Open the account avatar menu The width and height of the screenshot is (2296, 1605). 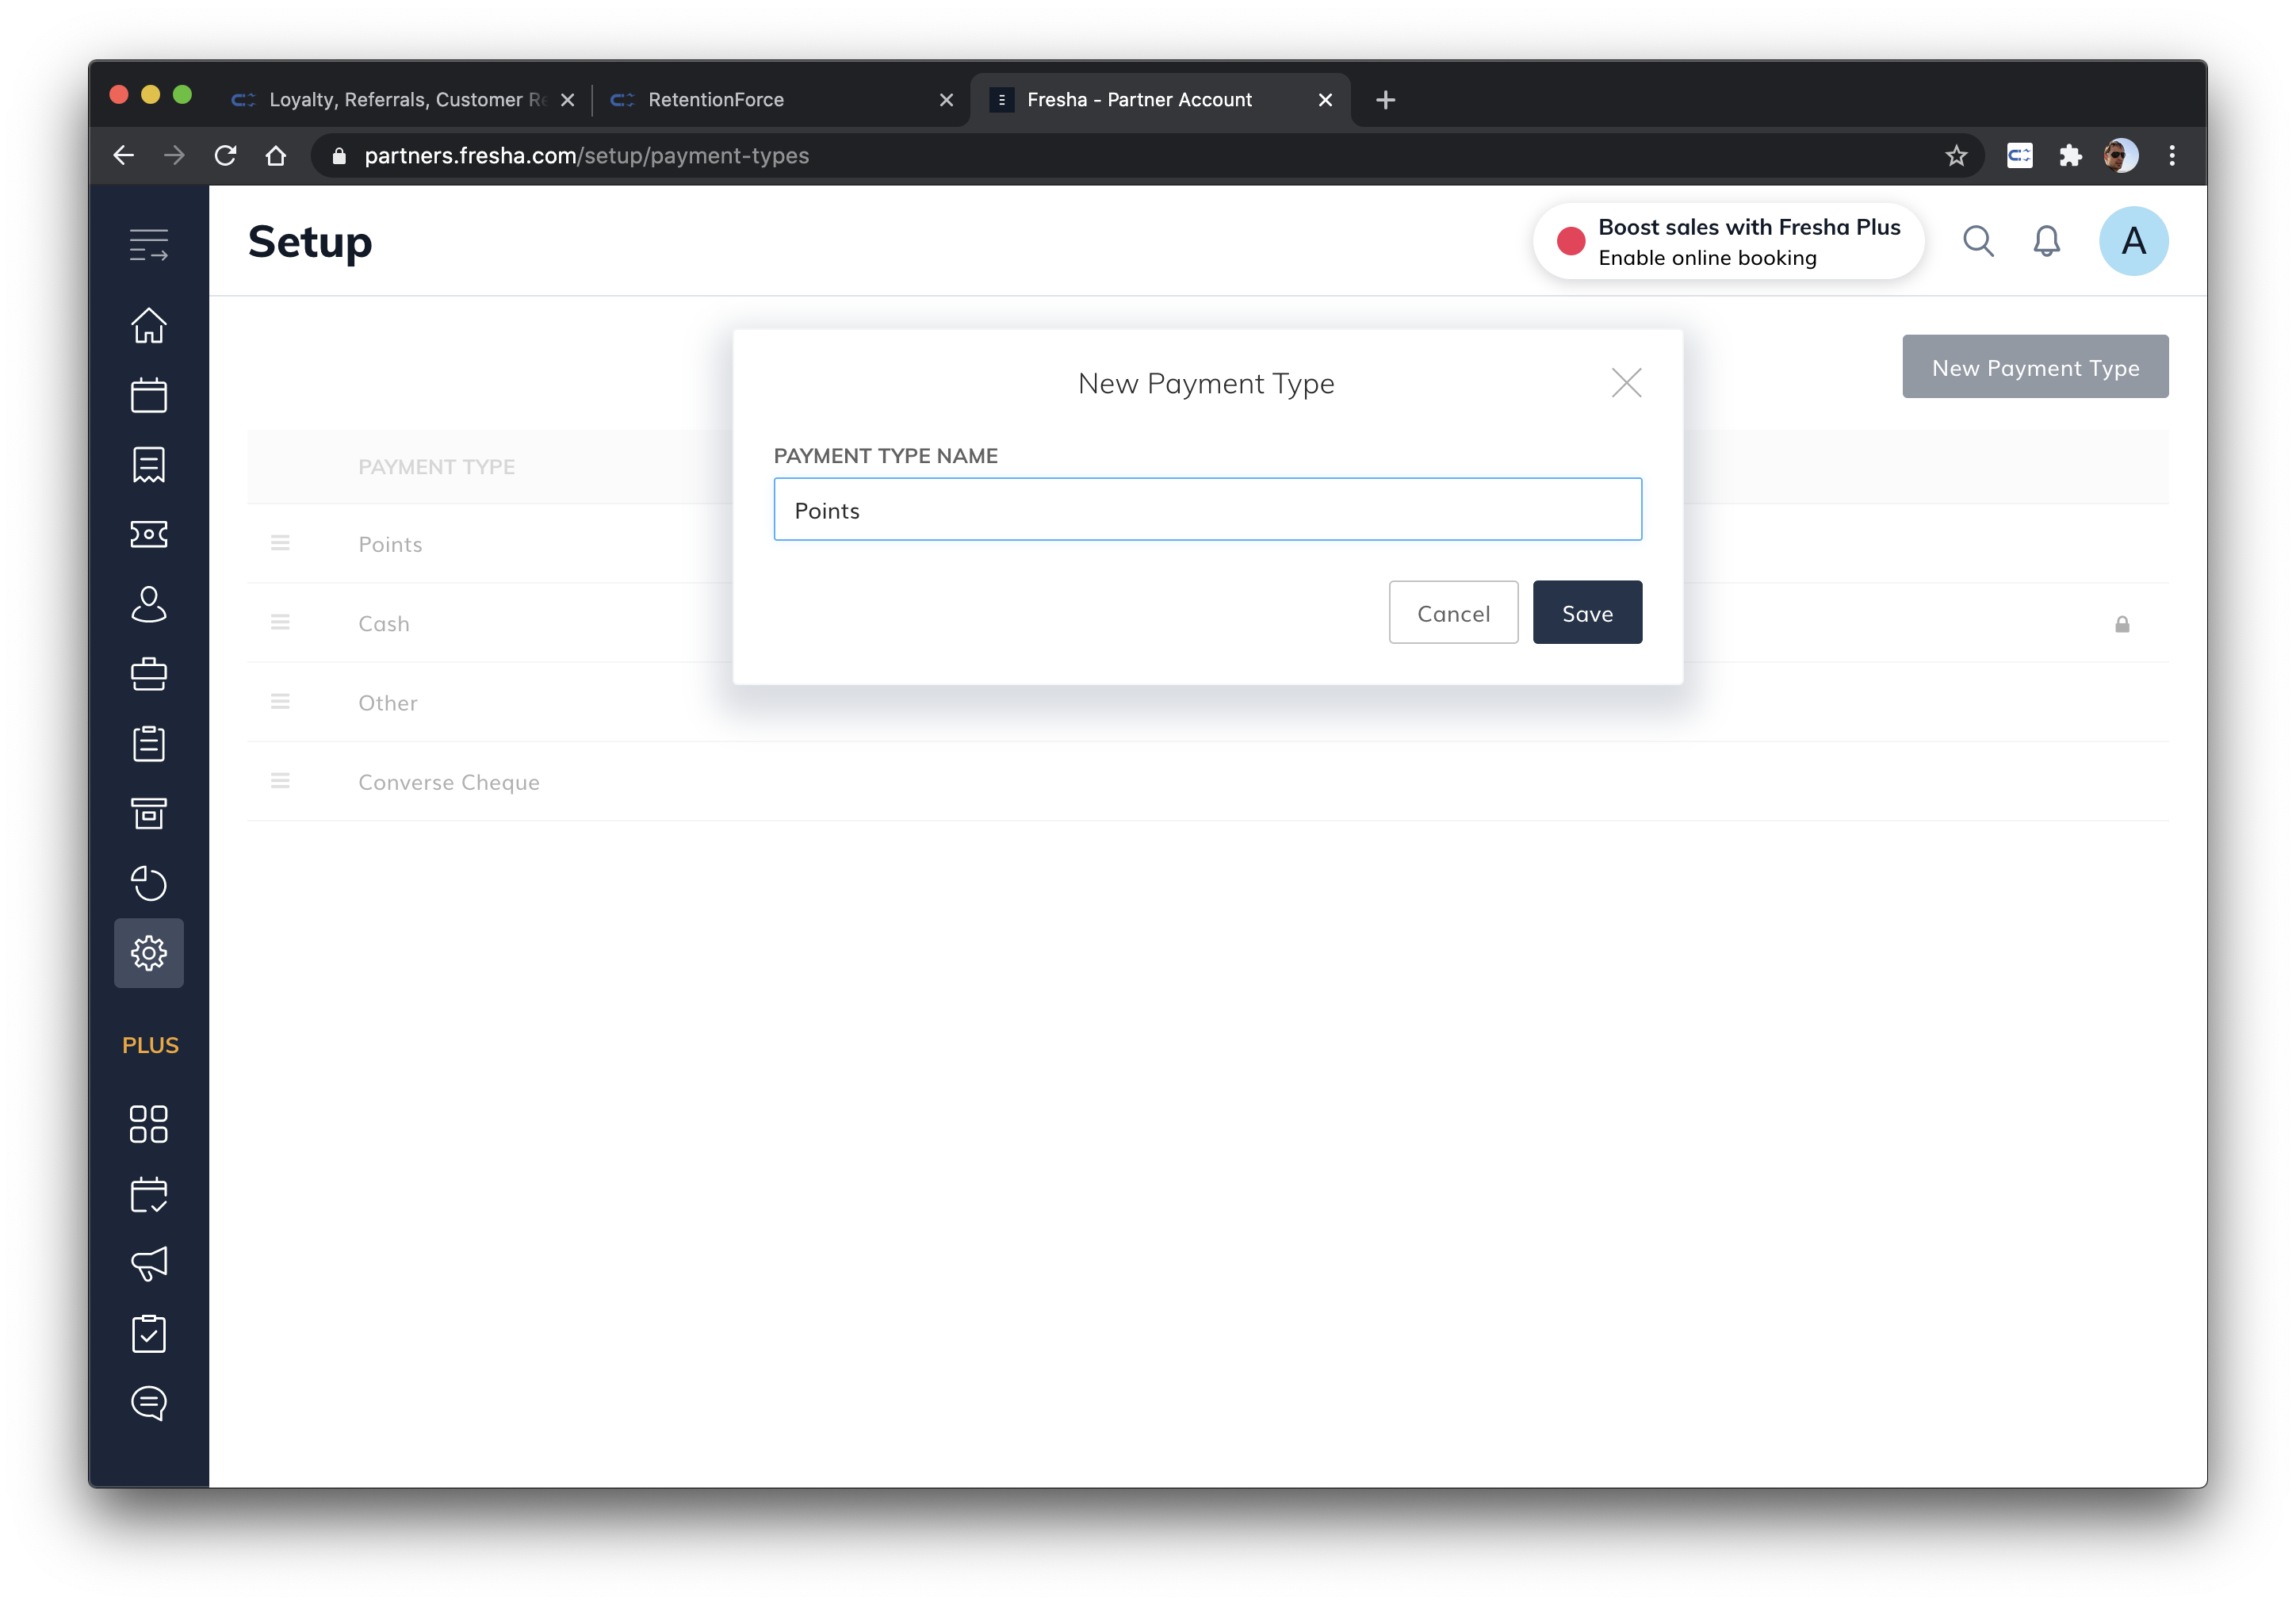[2133, 241]
